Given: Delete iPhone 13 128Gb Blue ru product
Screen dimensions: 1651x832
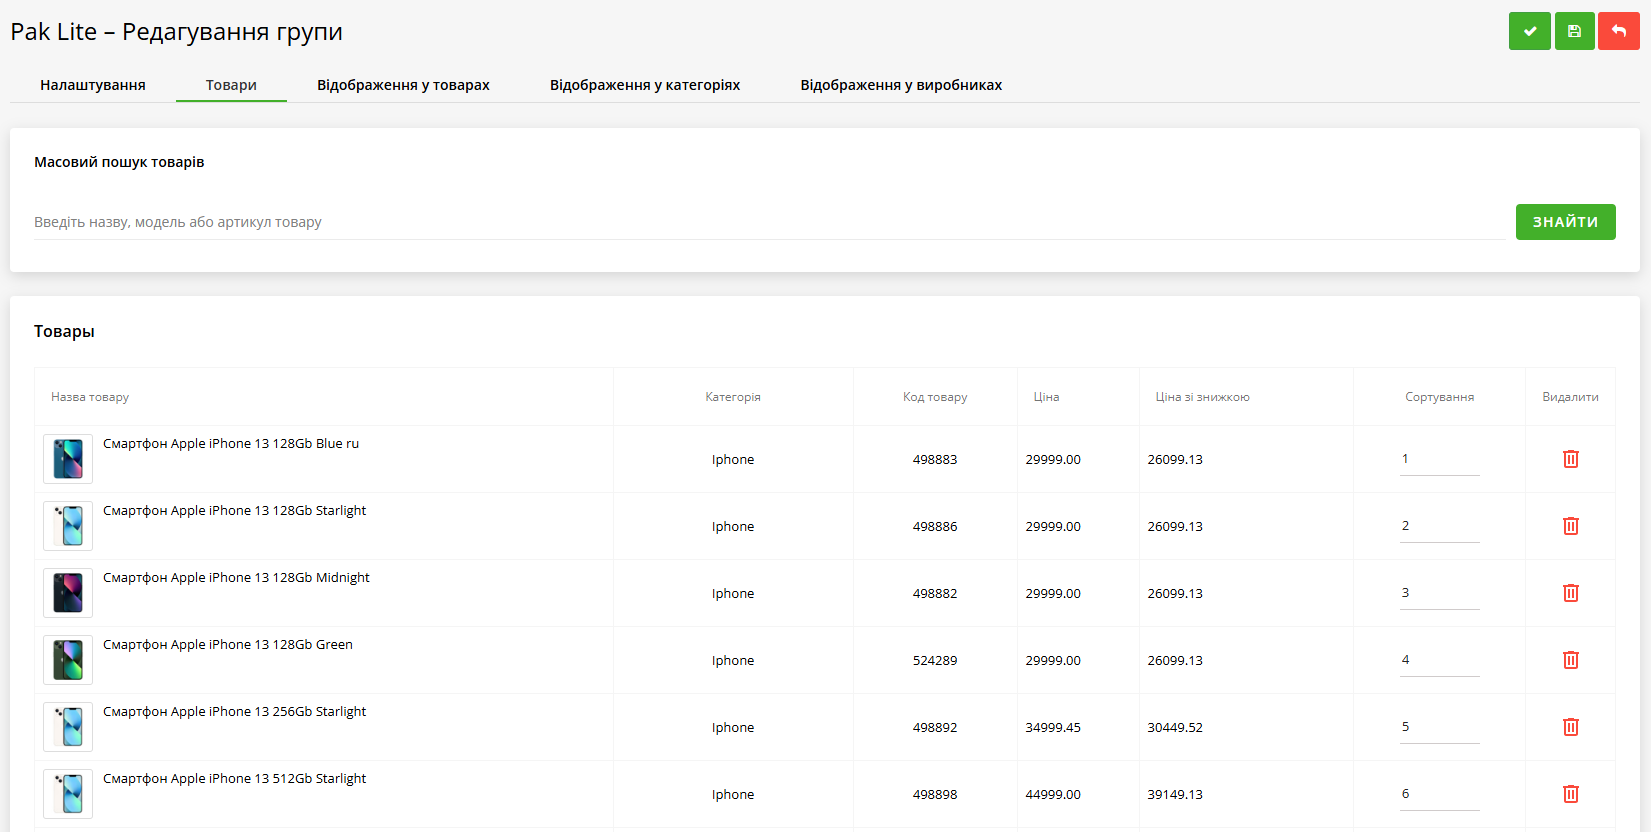Looking at the screenshot, I should (1570, 459).
